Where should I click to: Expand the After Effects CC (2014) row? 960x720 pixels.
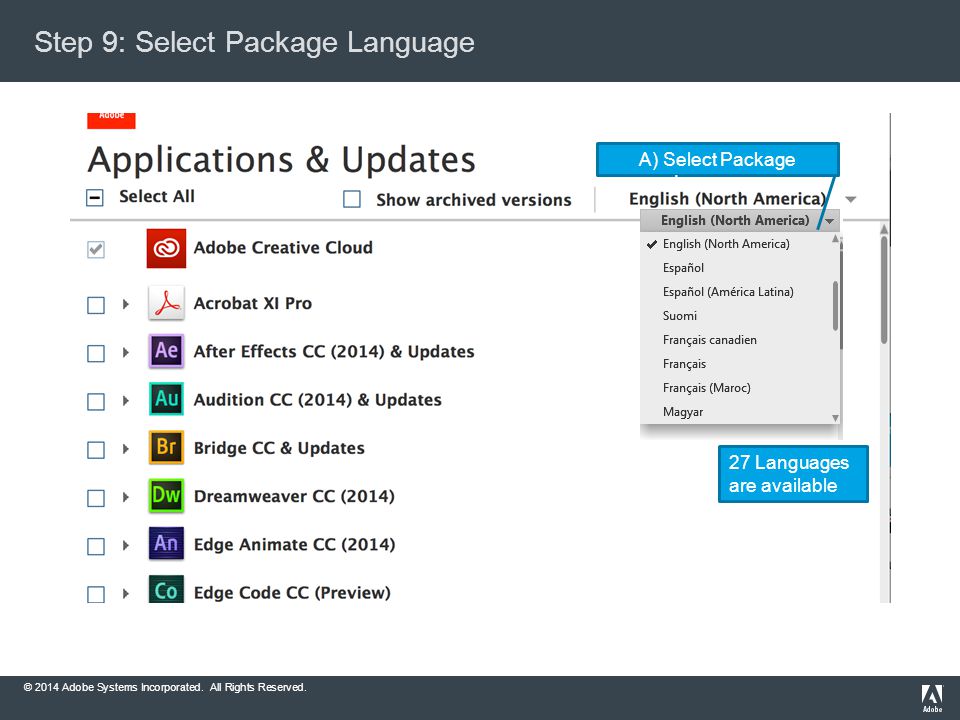click(x=126, y=352)
